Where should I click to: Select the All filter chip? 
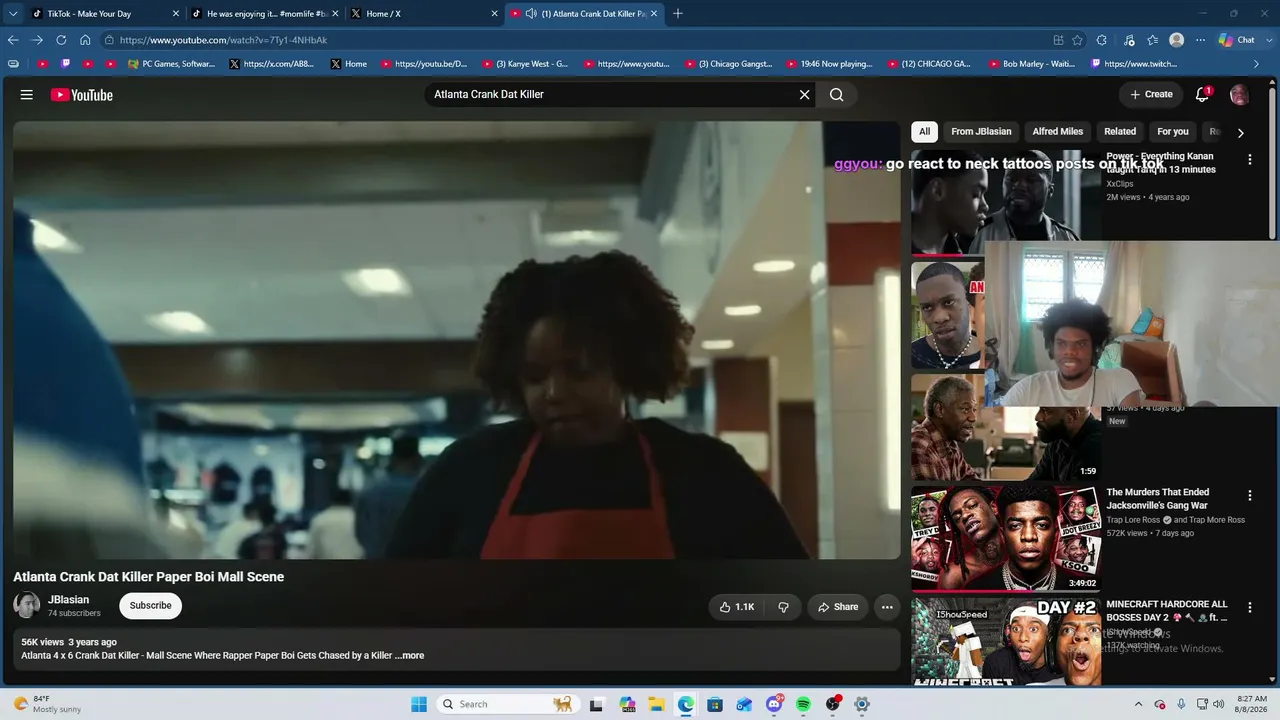pos(925,132)
